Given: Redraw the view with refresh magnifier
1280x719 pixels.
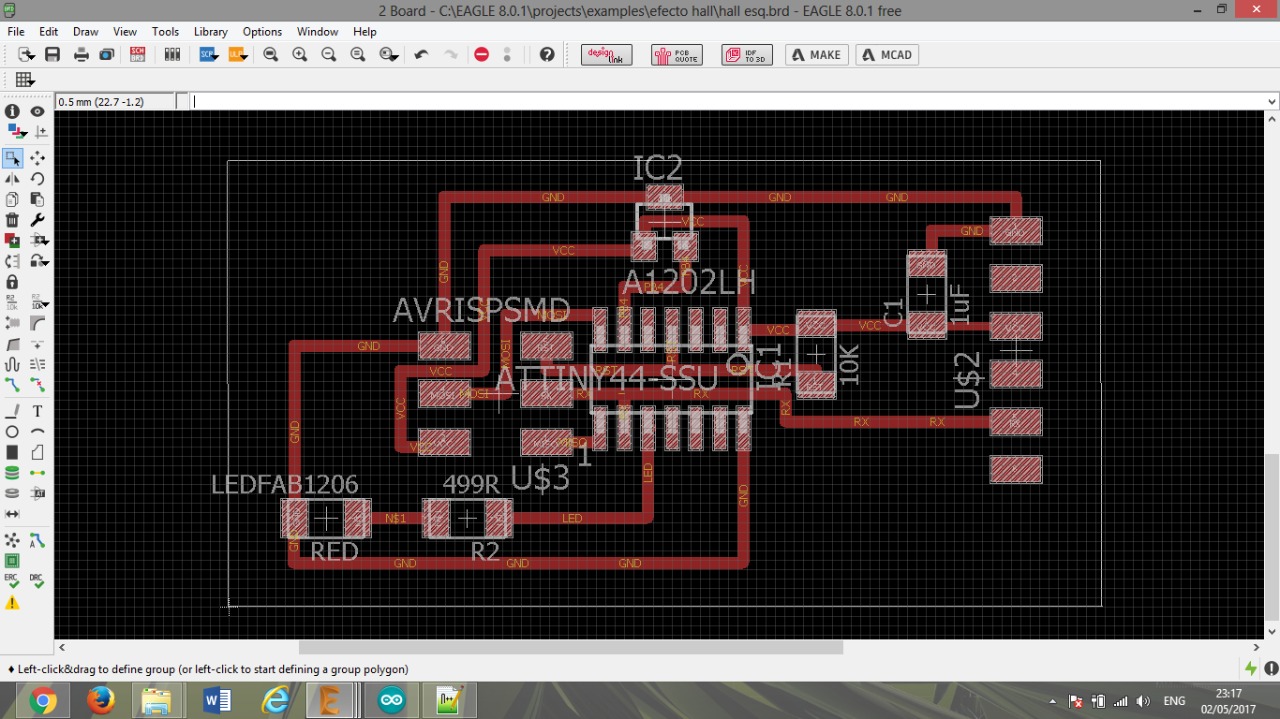Looking at the screenshot, I should point(357,55).
